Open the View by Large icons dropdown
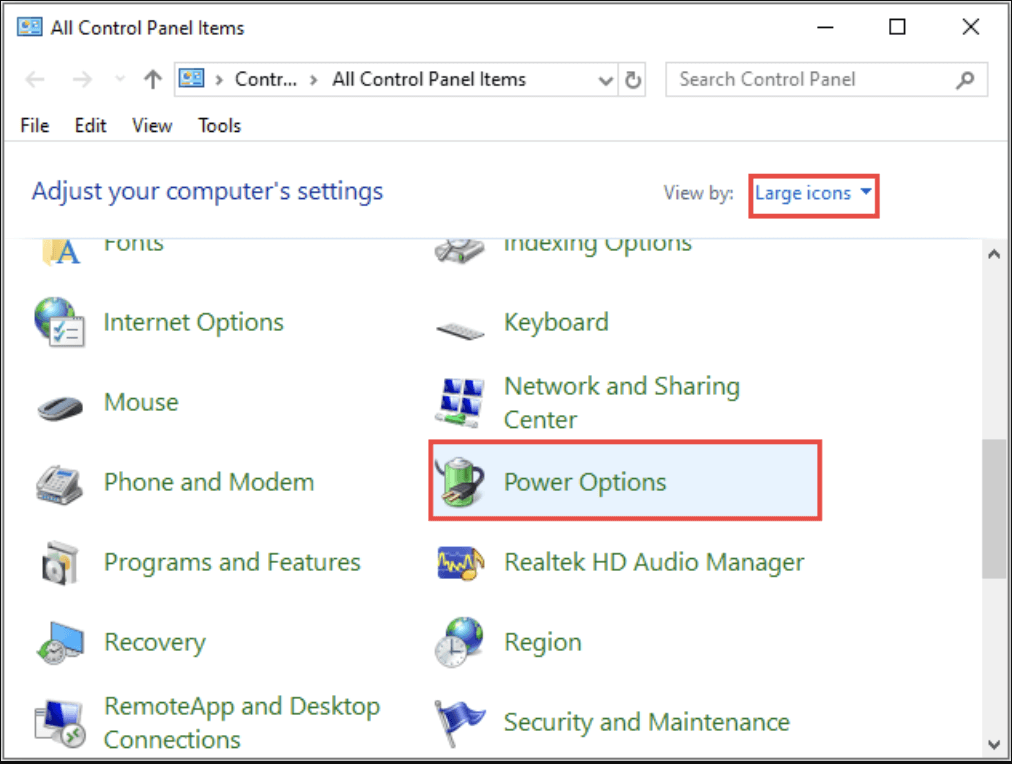Viewport: 1012px width, 764px height. pyautogui.click(x=811, y=193)
